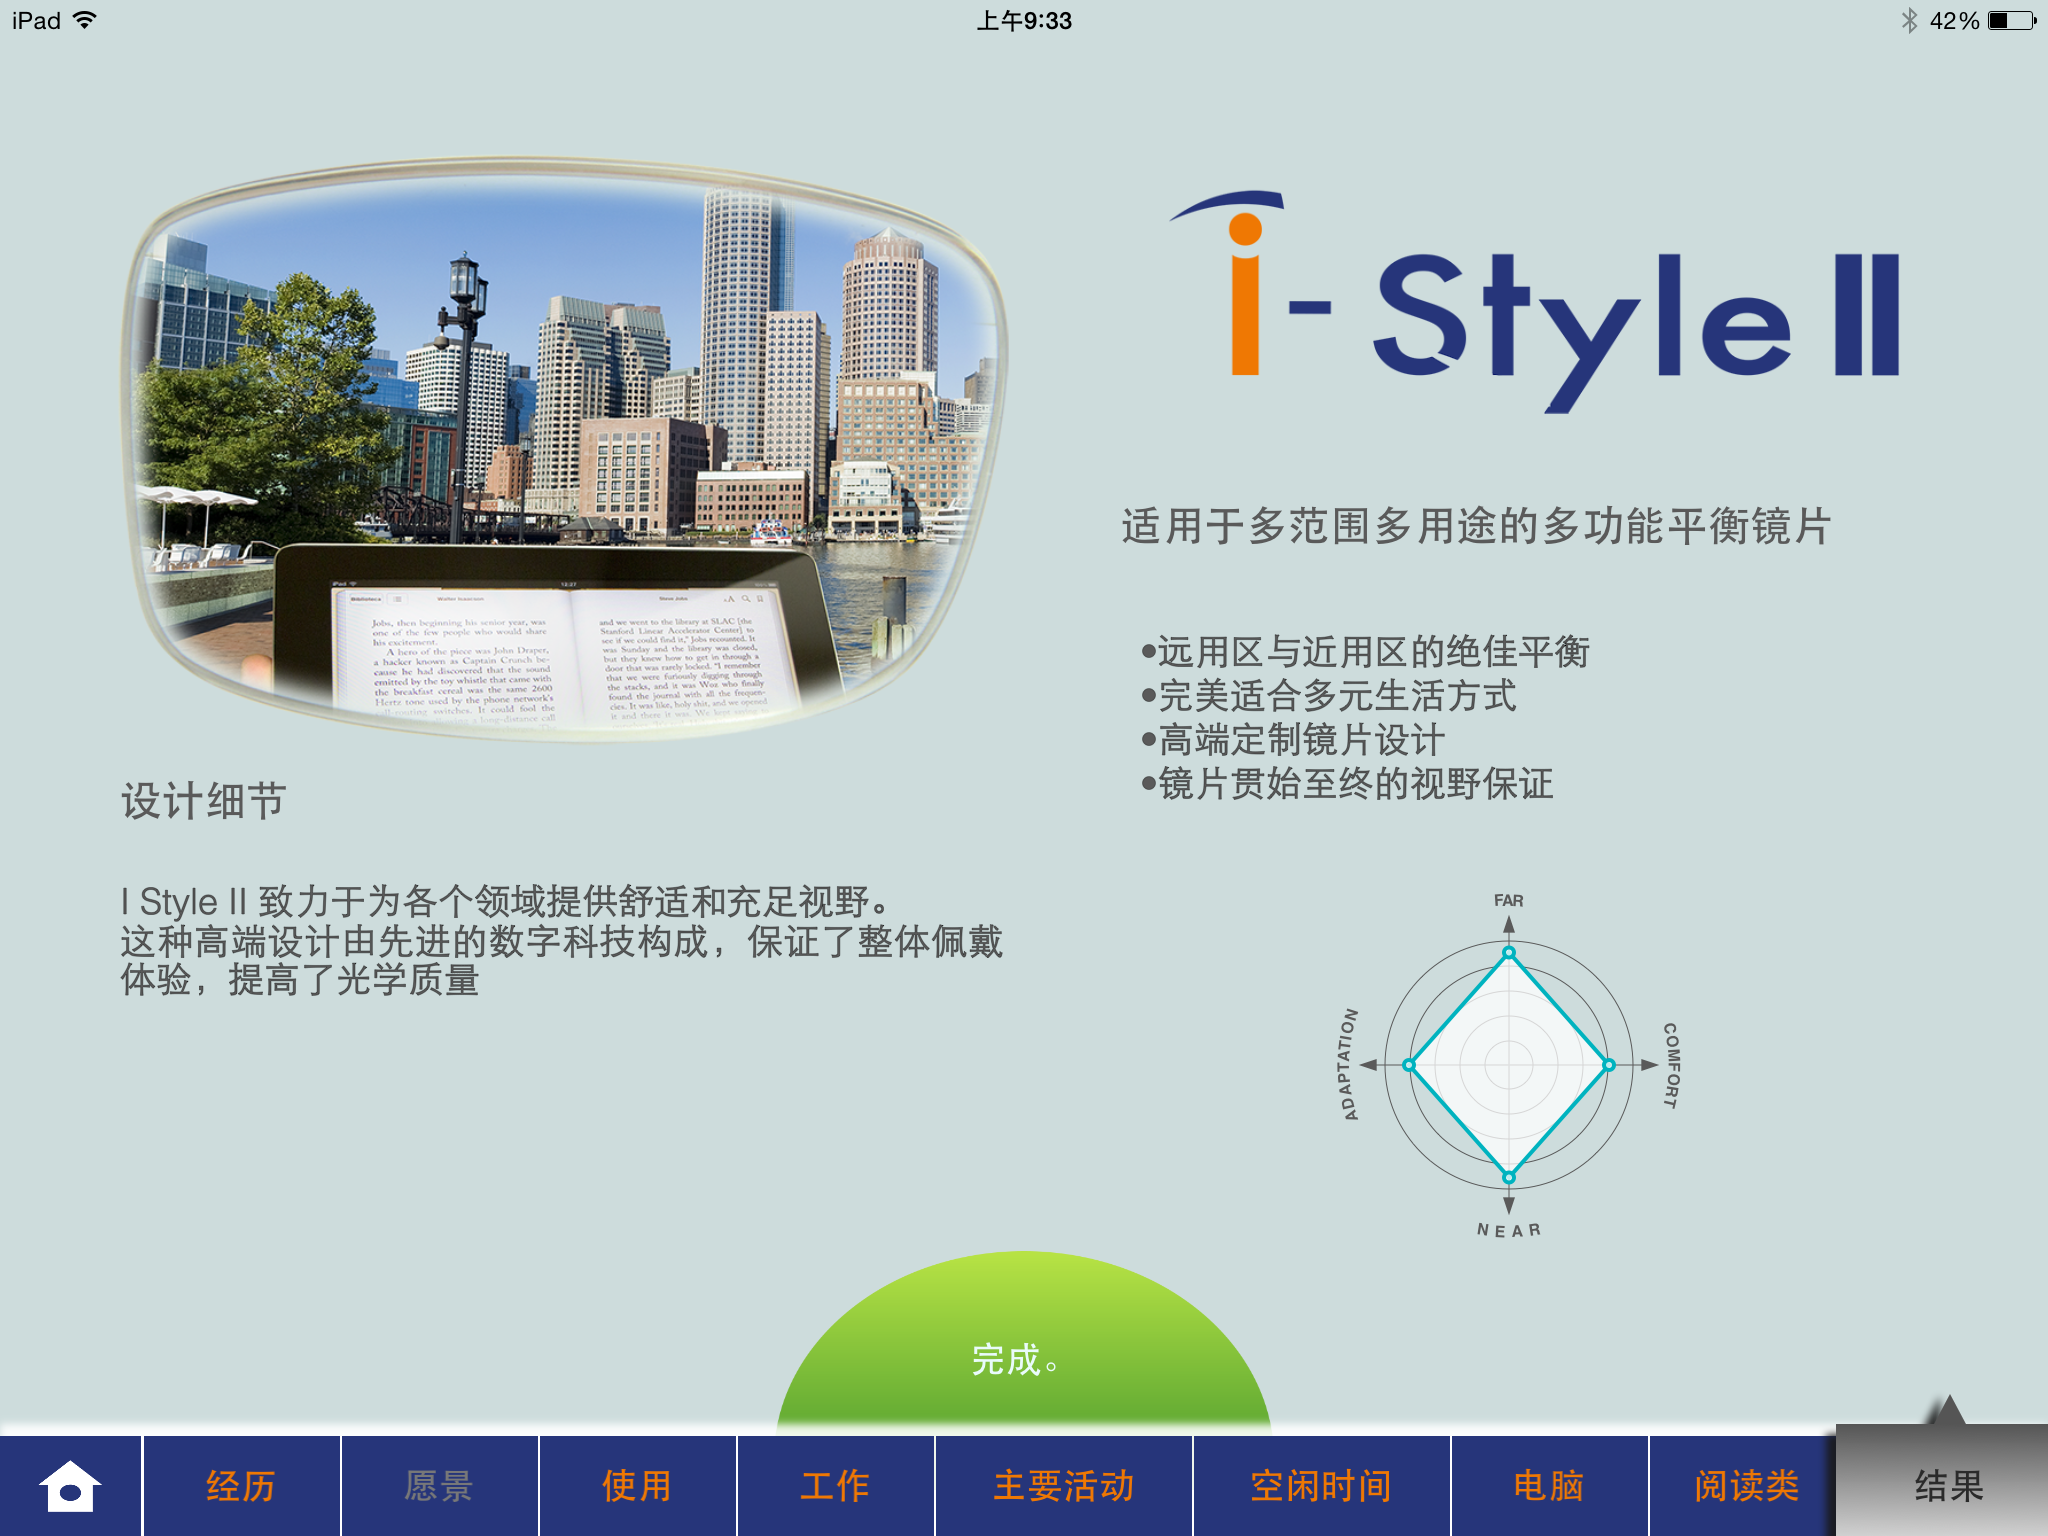Switch to the 愿景 tab

(439, 1486)
